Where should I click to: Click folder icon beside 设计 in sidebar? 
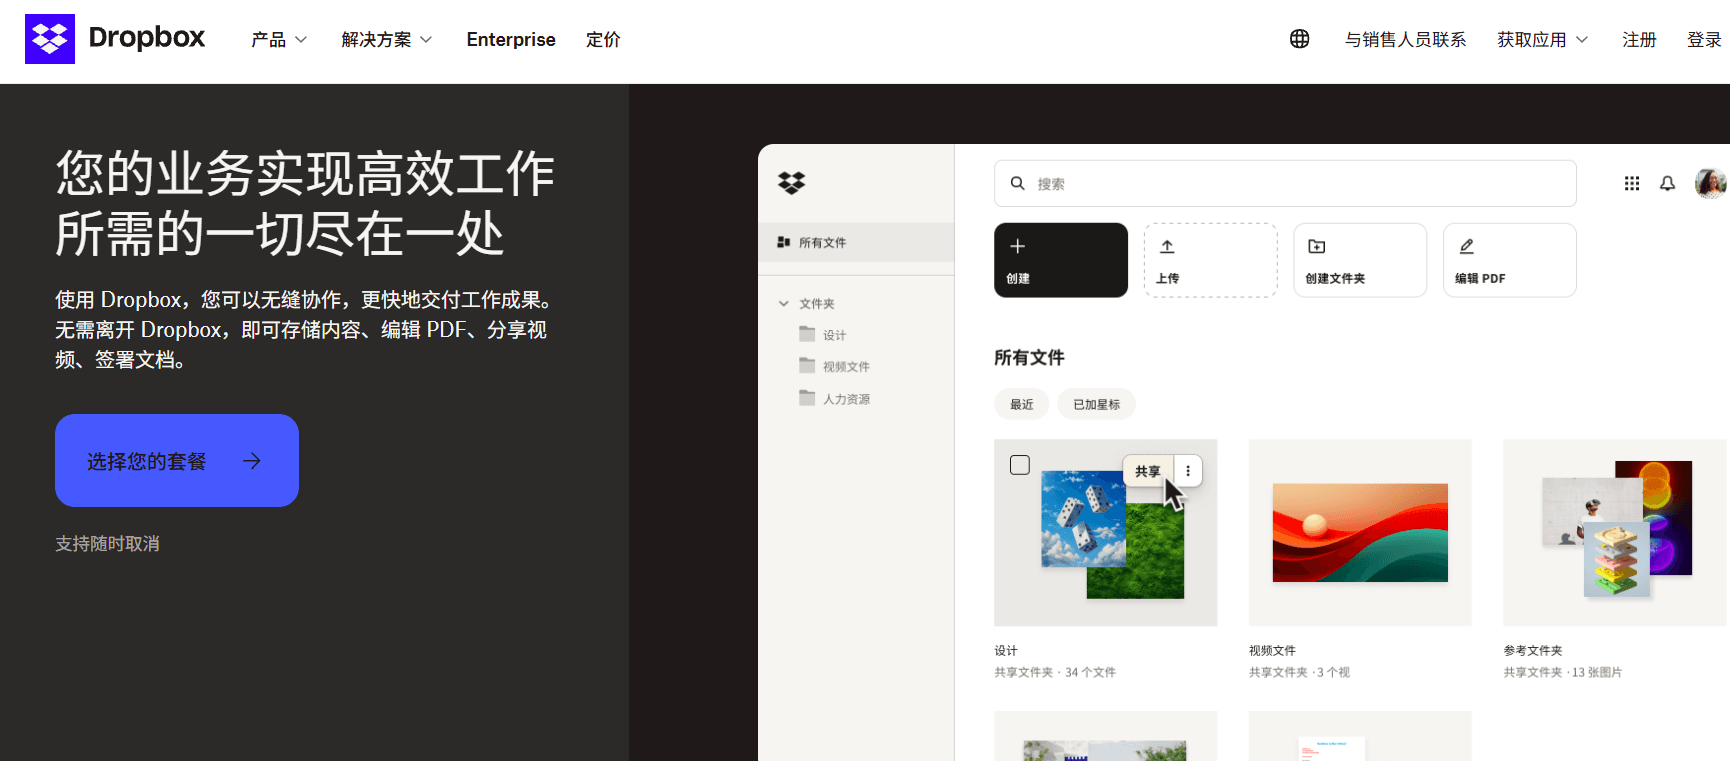(x=807, y=334)
